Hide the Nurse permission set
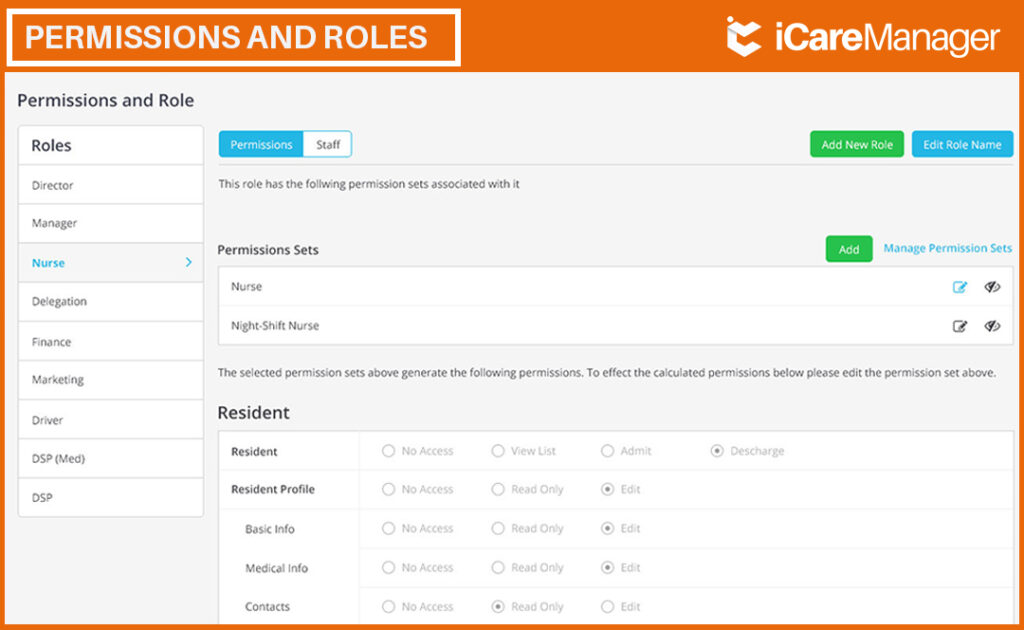This screenshot has height=630, width=1024. click(992, 287)
